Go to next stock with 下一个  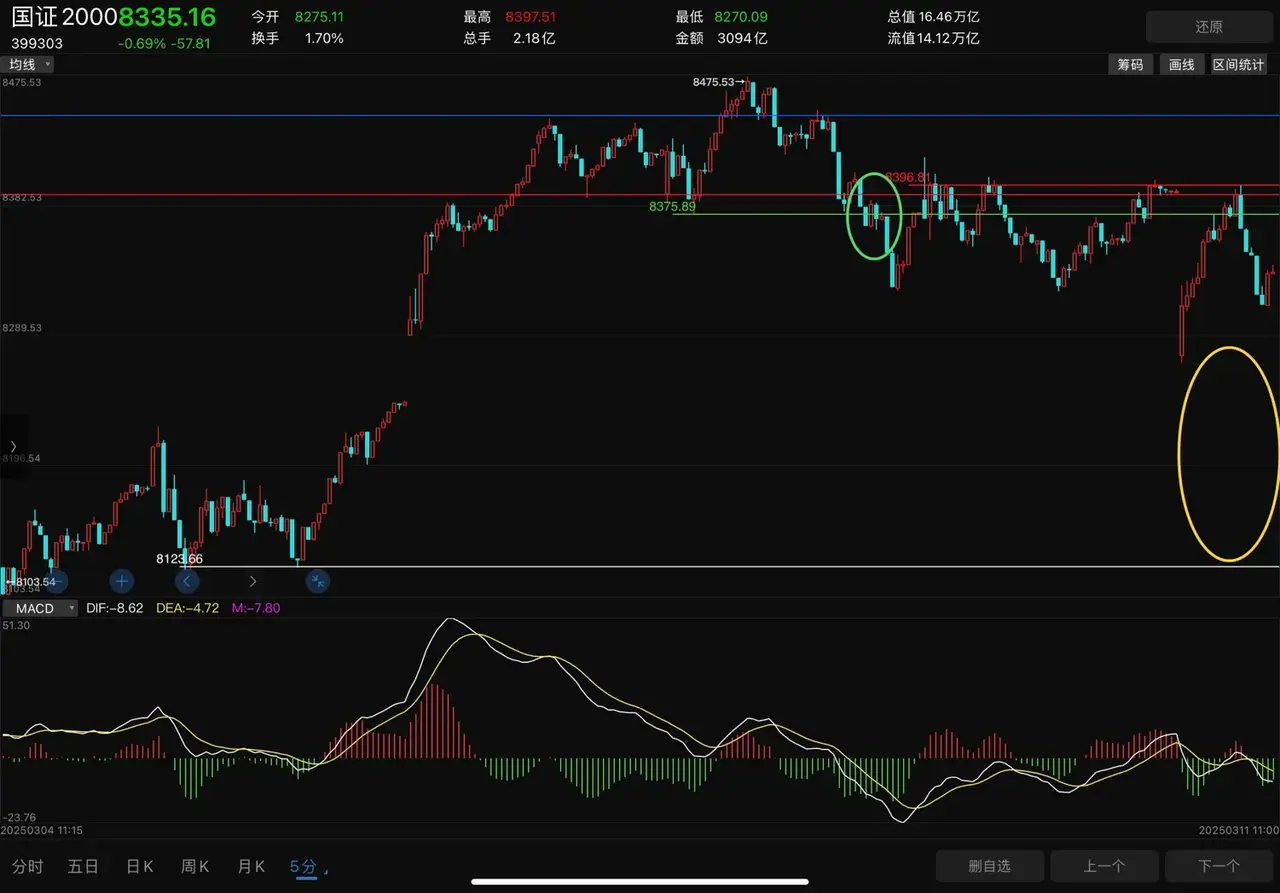click(x=1218, y=866)
